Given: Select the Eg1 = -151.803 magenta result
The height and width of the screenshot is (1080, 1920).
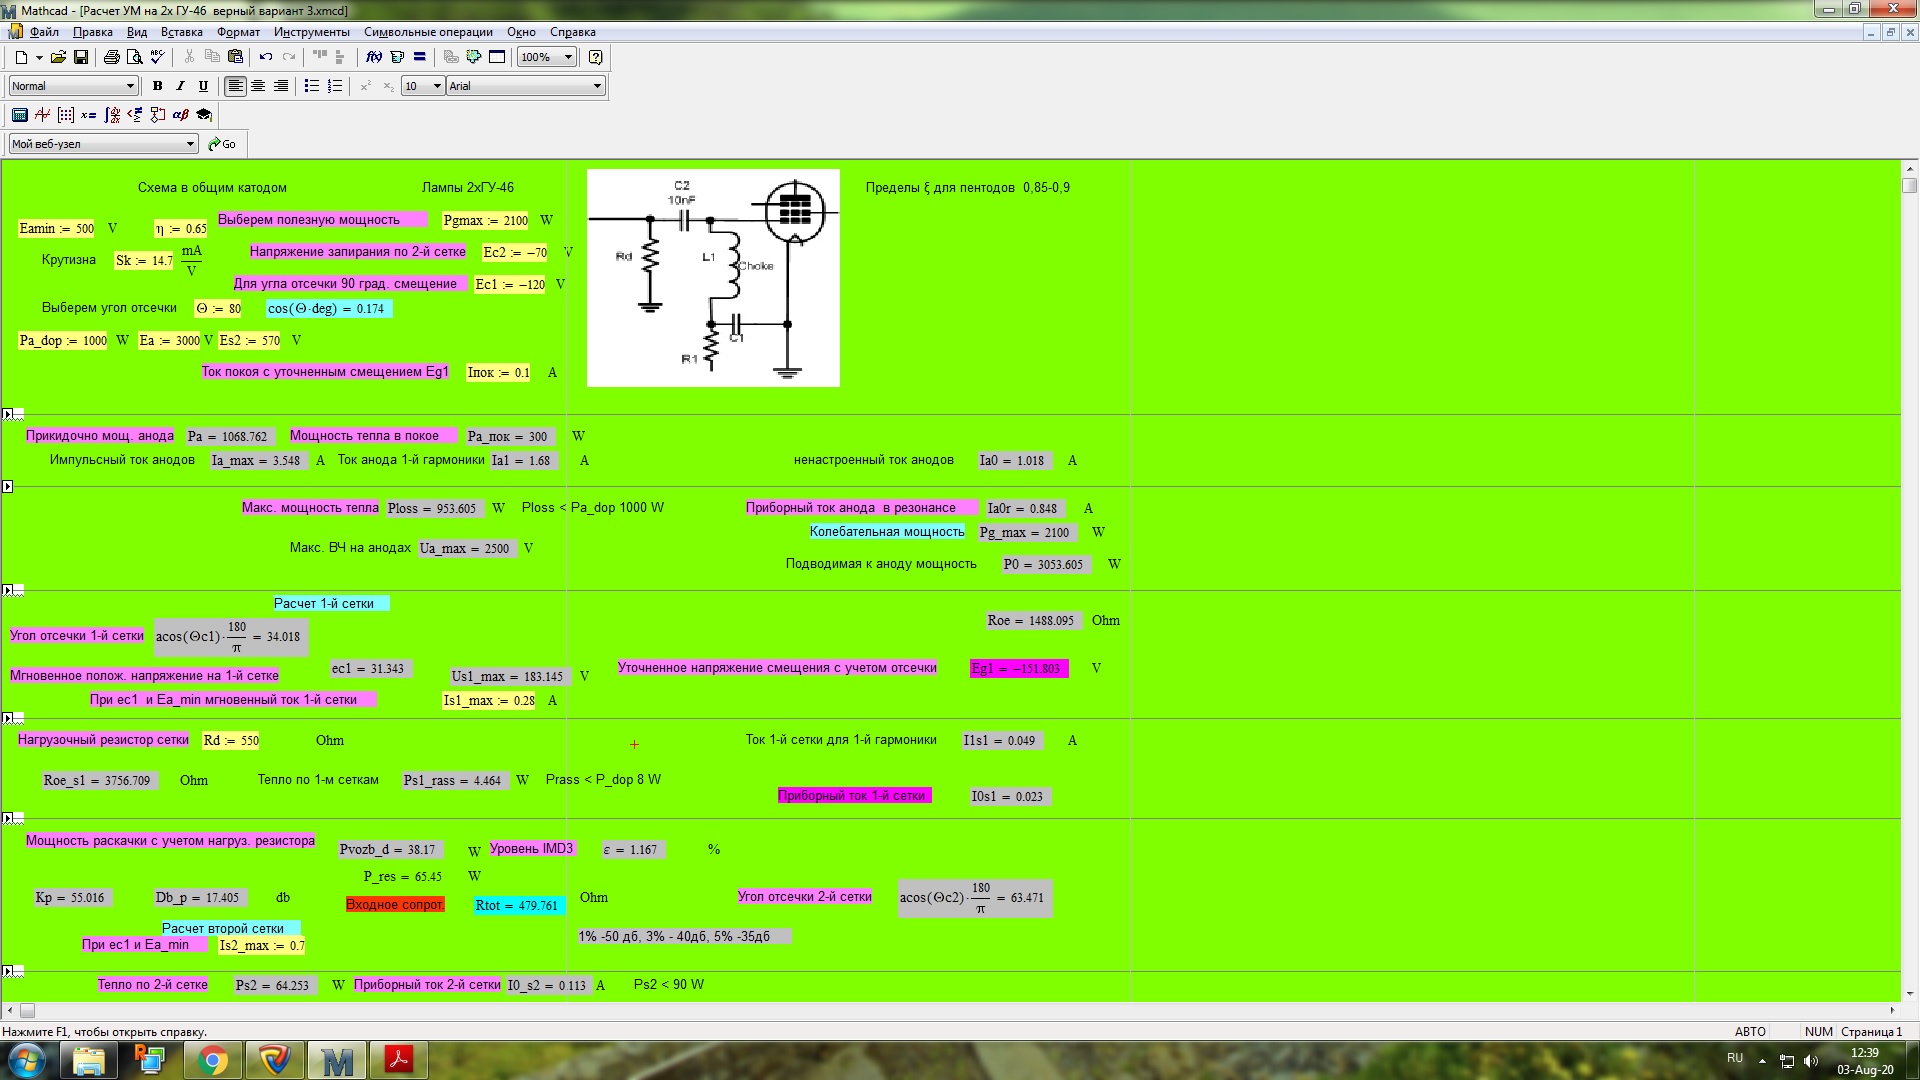Looking at the screenshot, I should click(1019, 668).
